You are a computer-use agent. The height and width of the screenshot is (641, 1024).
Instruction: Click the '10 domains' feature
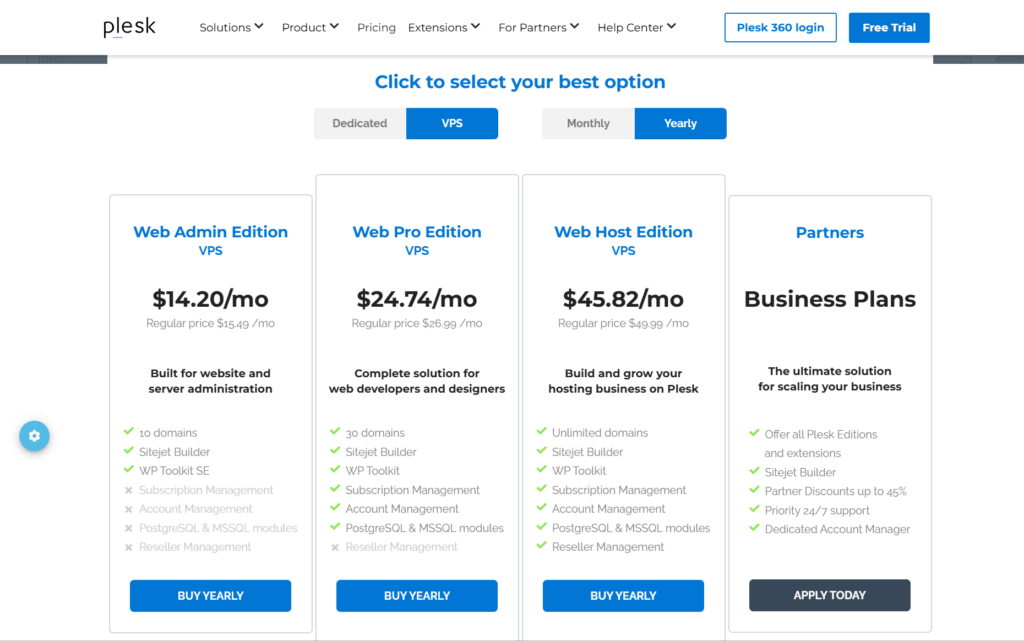click(x=168, y=433)
